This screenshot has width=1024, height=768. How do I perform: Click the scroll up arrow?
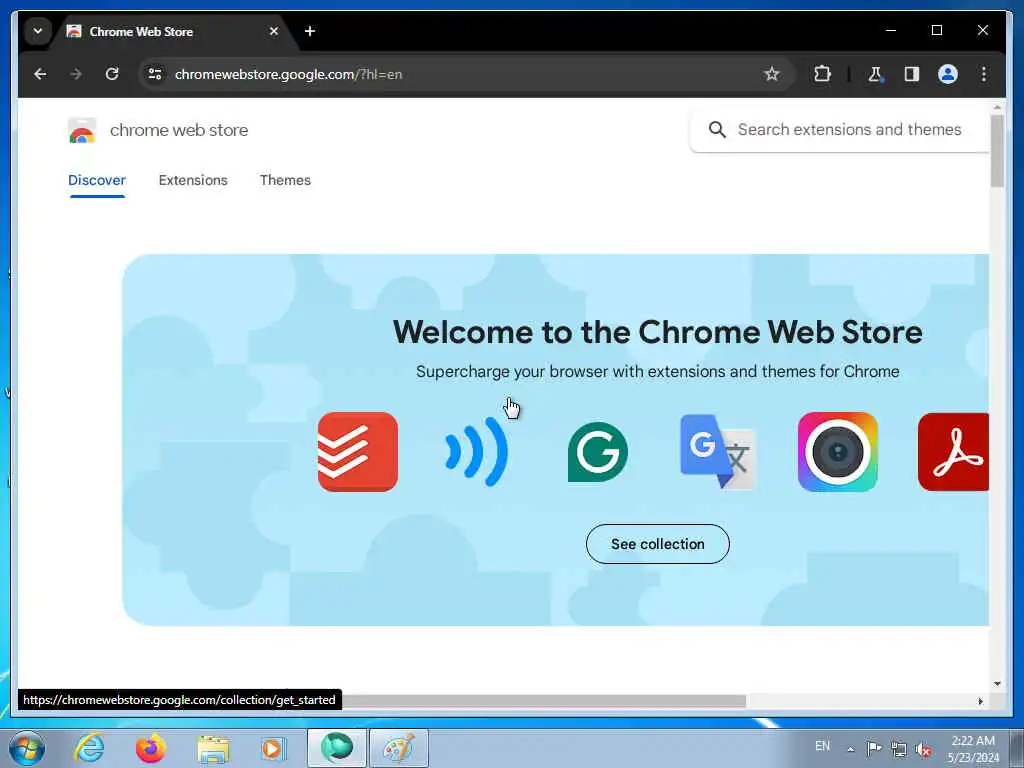(997, 107)
